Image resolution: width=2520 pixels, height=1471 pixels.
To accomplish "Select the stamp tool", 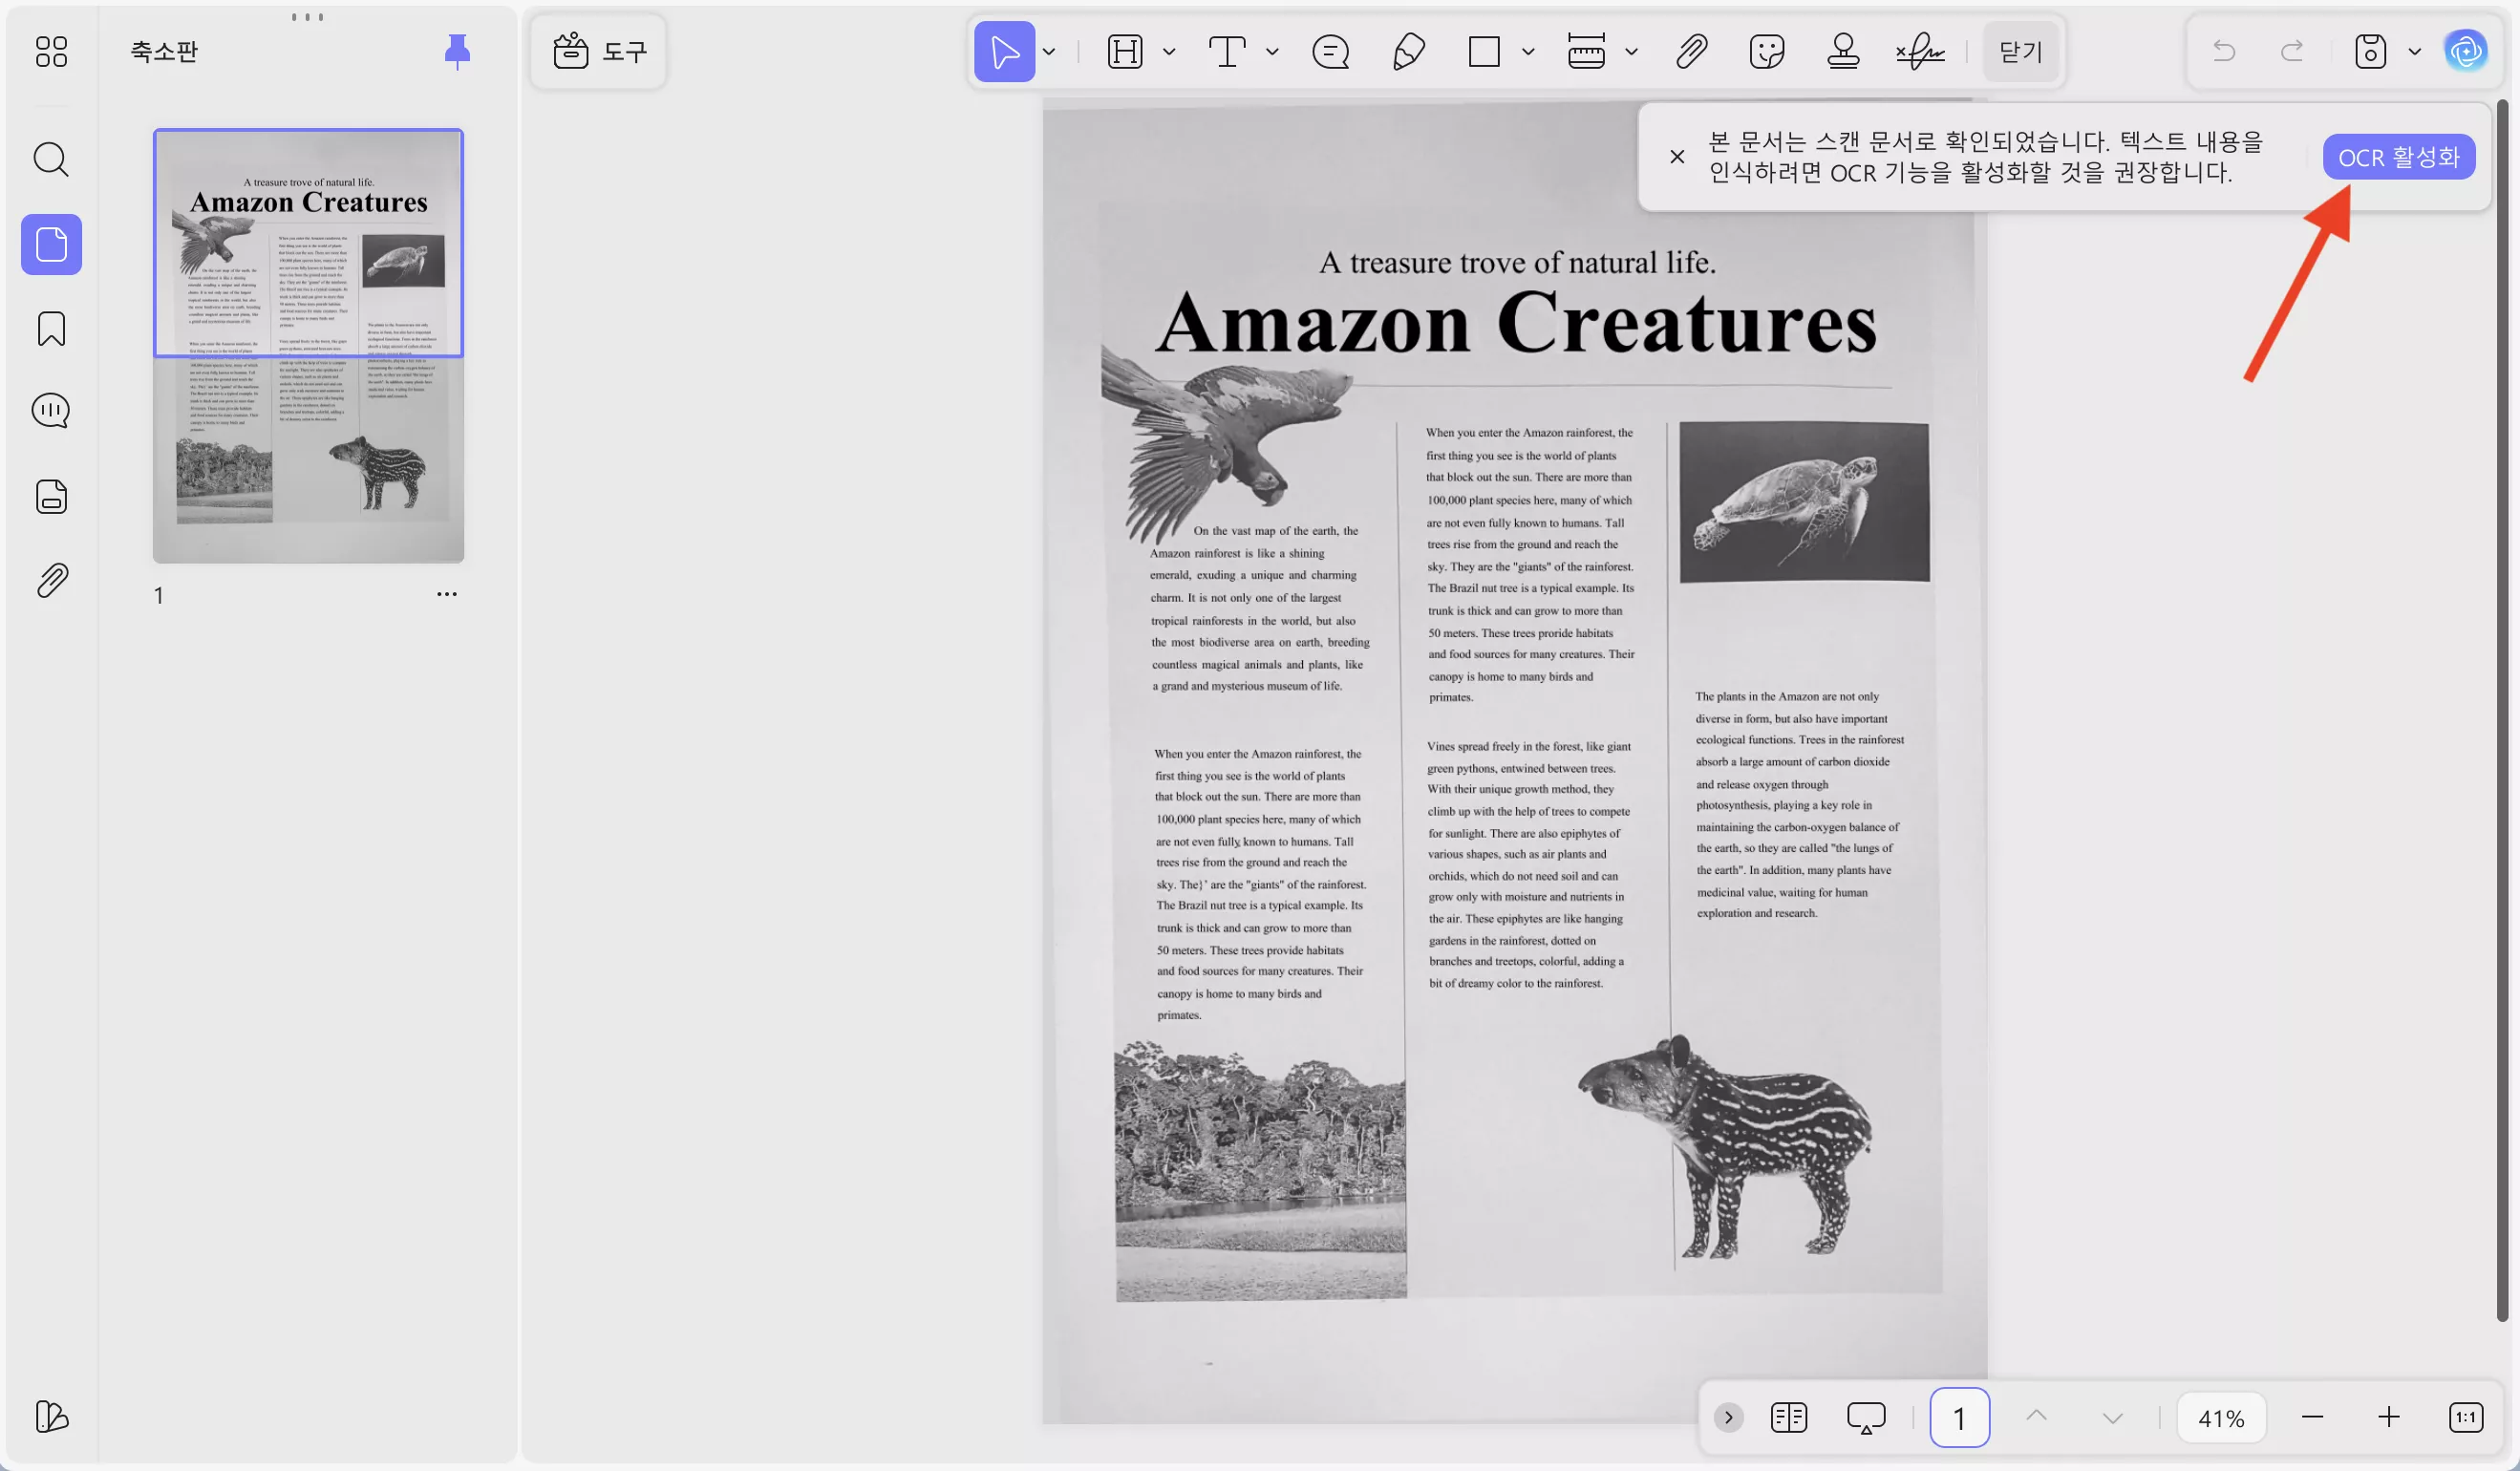I will click(1842, 51).
